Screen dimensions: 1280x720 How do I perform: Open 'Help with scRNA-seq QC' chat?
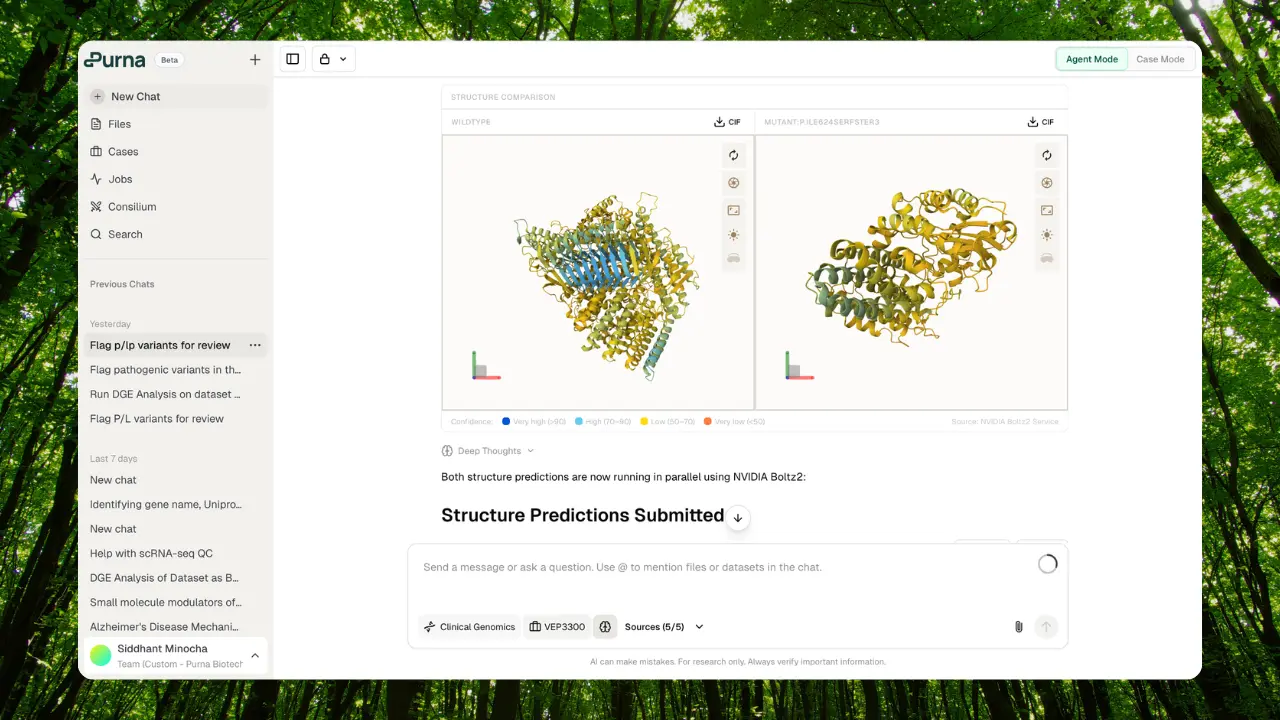pos(151,553)
